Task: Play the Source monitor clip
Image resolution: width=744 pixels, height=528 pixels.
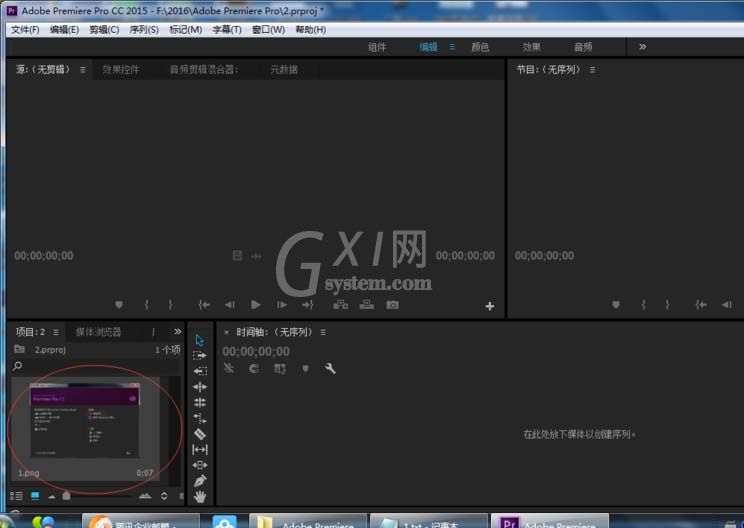Action: pyautogui.click(x=255, y=305)
